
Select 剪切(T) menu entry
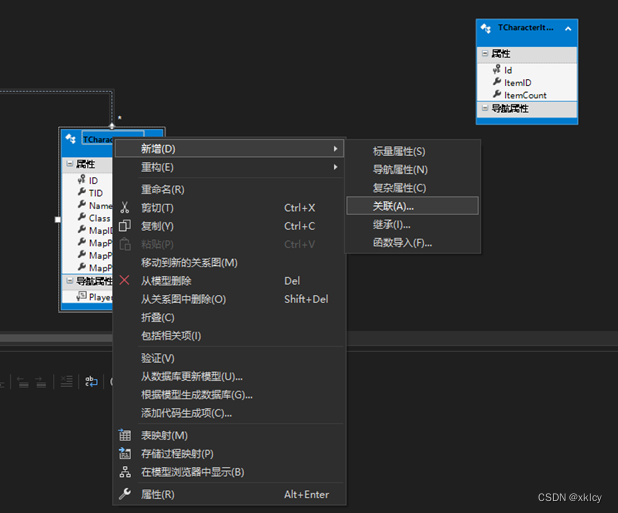tap(229, 208)
